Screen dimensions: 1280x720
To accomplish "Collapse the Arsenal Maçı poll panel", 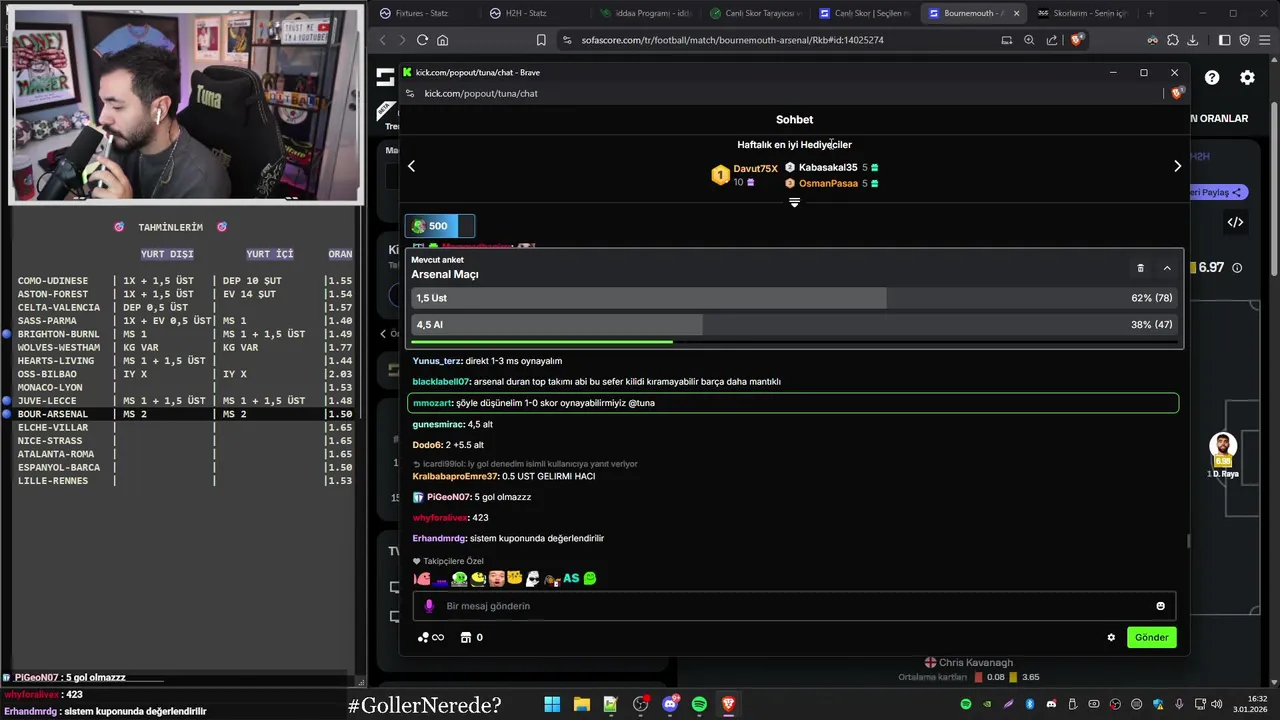I will tap(1167, 268).
